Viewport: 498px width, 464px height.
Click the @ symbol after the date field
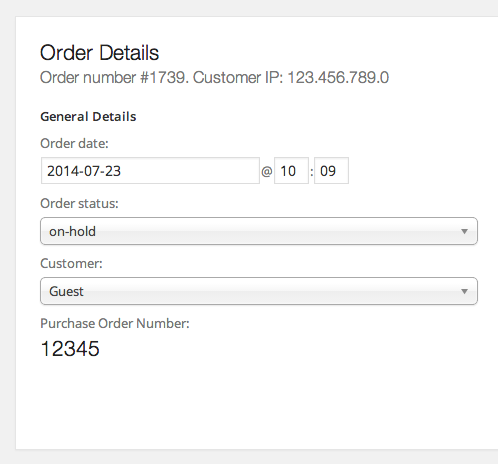pos(267,171)
